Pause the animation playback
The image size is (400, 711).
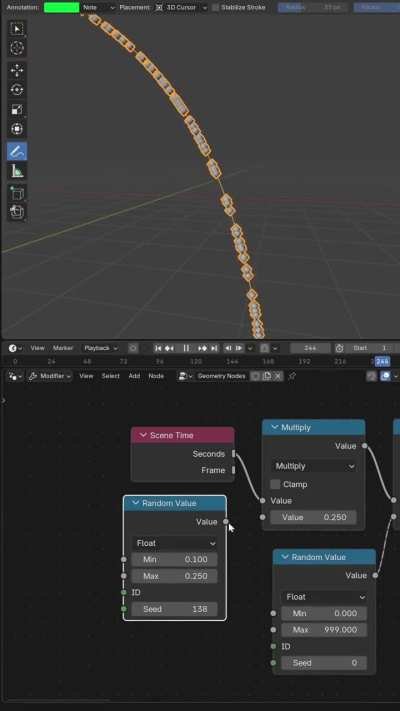186,348
